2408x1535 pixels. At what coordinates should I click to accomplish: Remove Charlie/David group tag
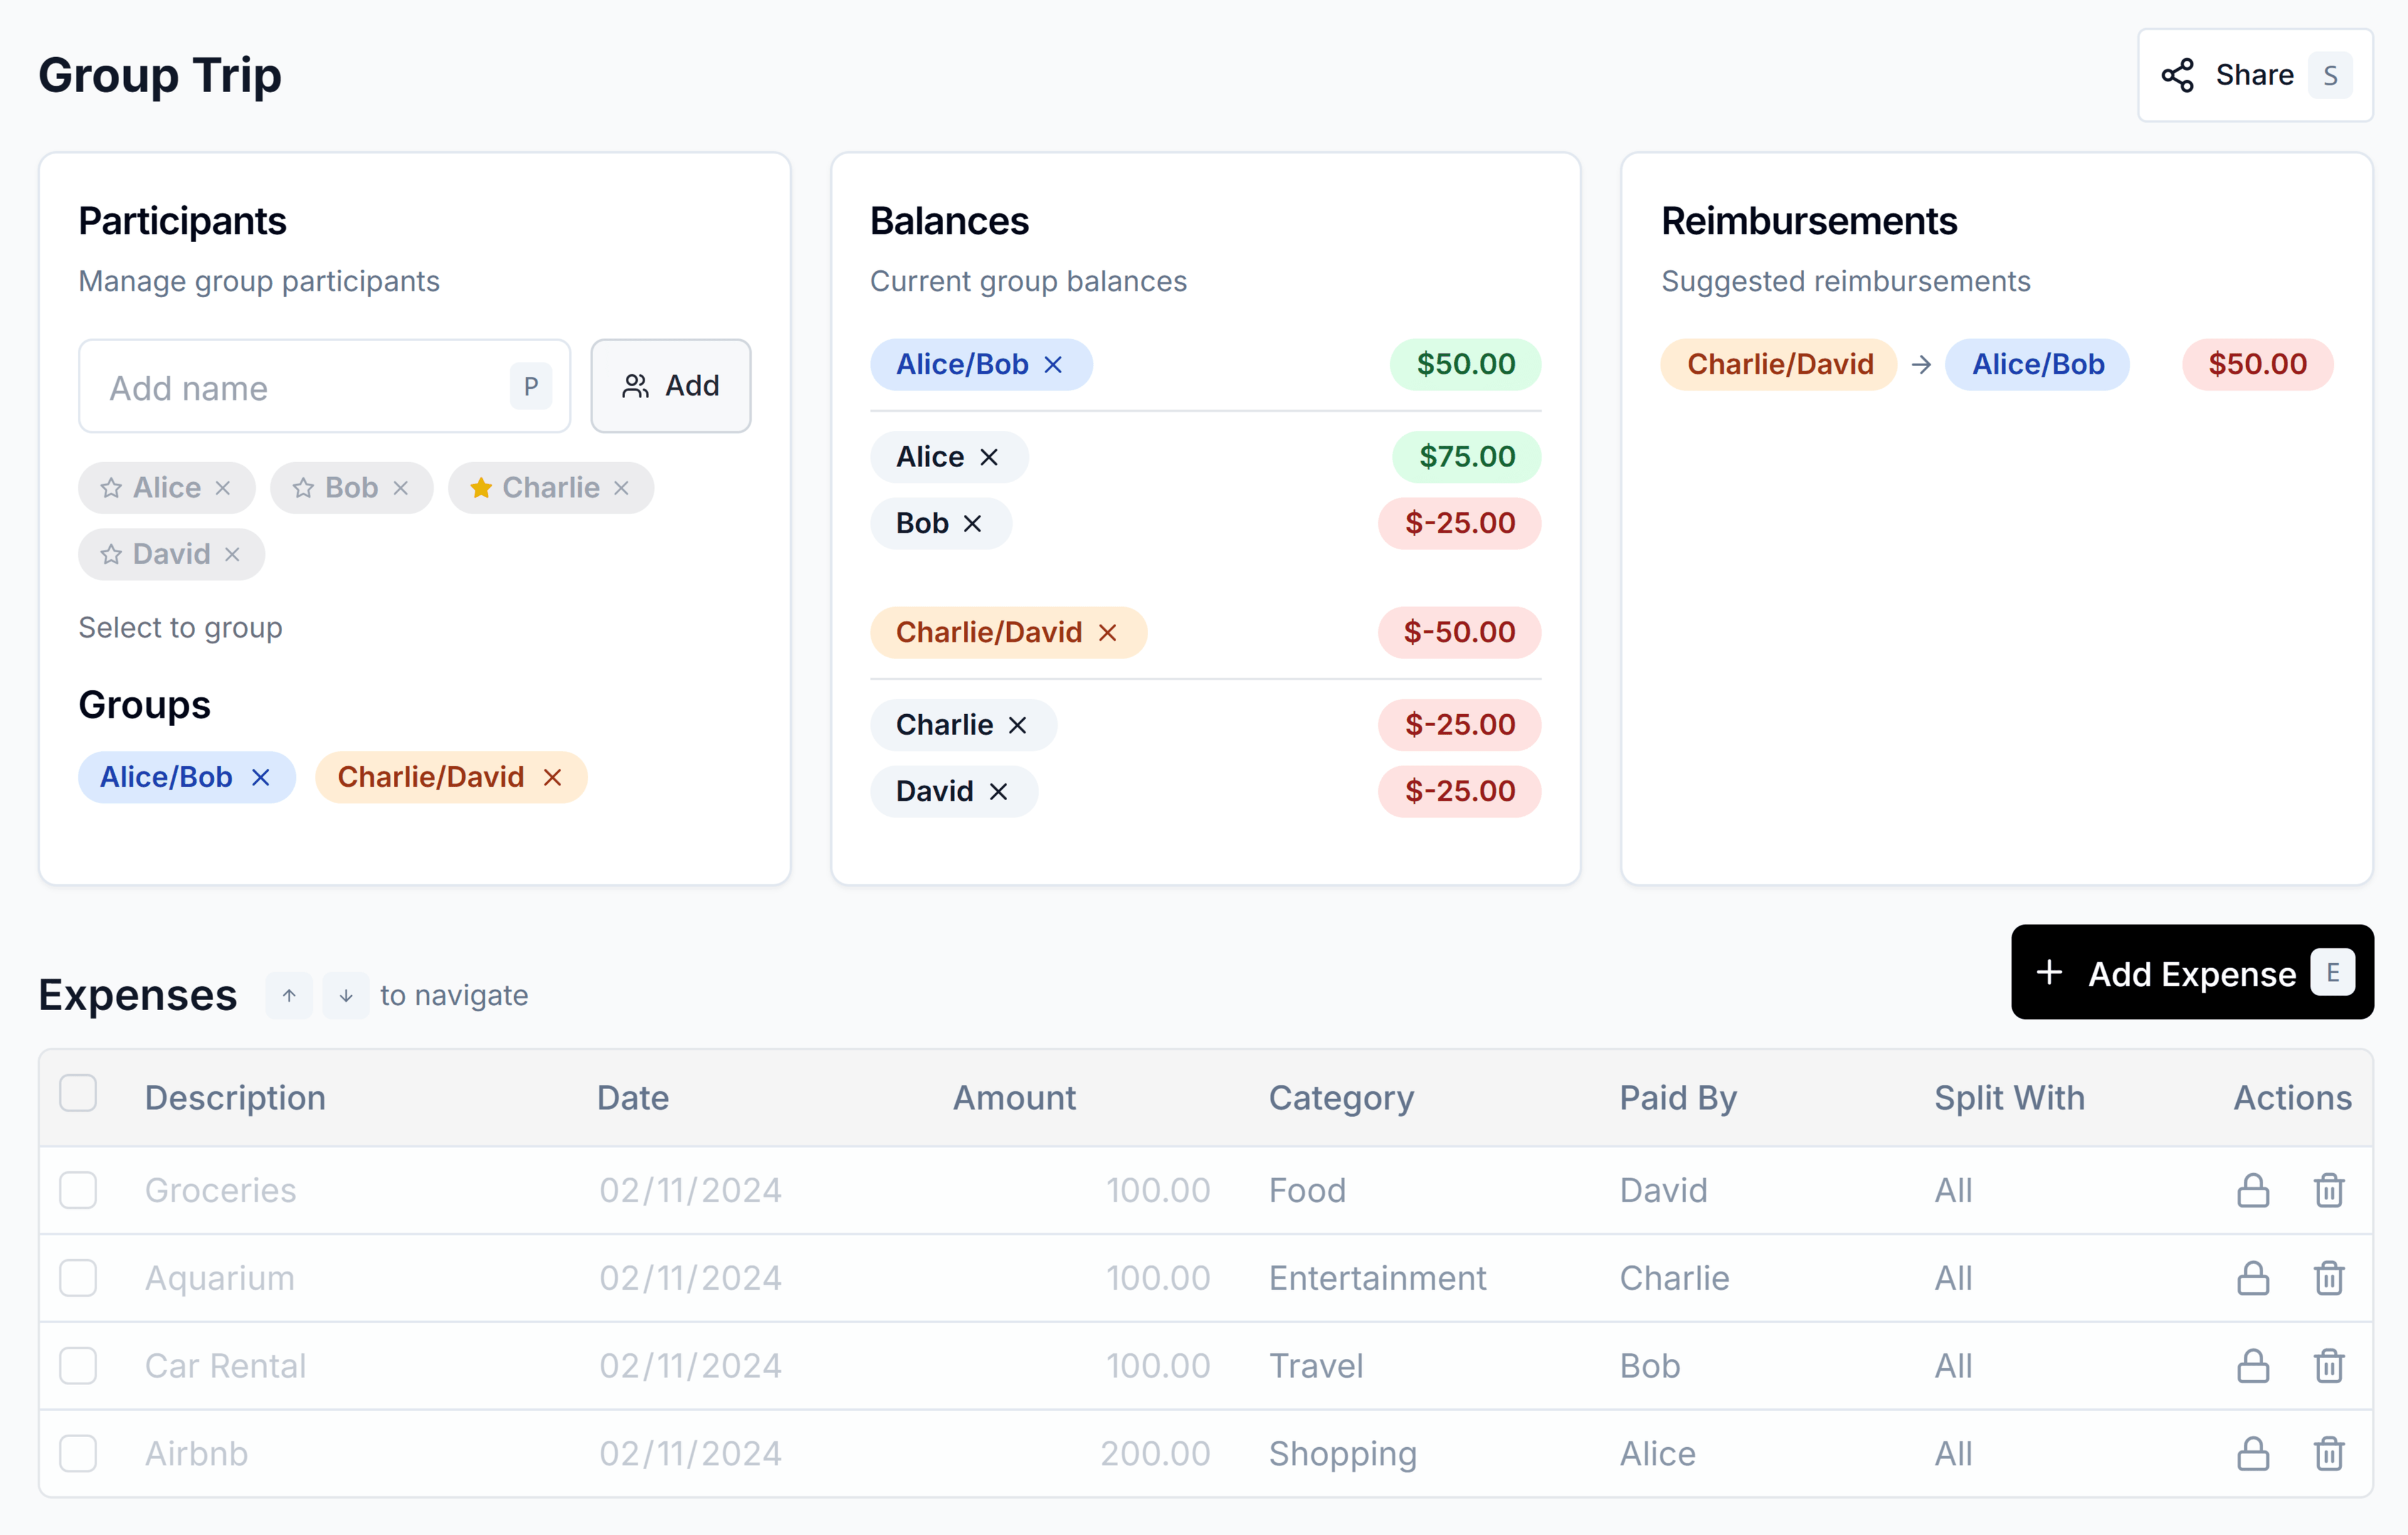553,777
